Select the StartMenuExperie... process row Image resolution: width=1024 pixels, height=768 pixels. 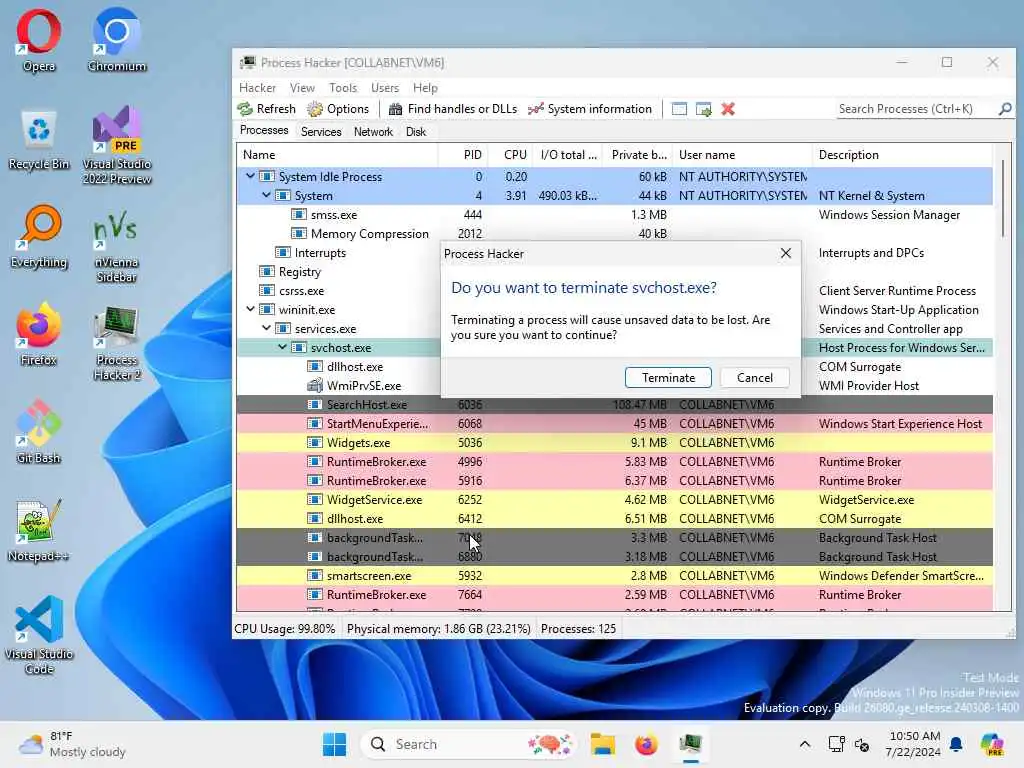point(615,423)
